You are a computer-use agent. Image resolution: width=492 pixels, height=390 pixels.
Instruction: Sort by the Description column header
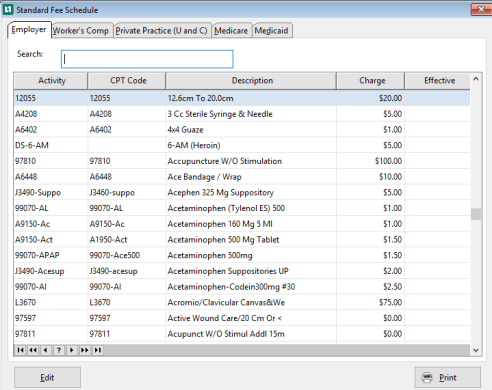click(252, 81)
